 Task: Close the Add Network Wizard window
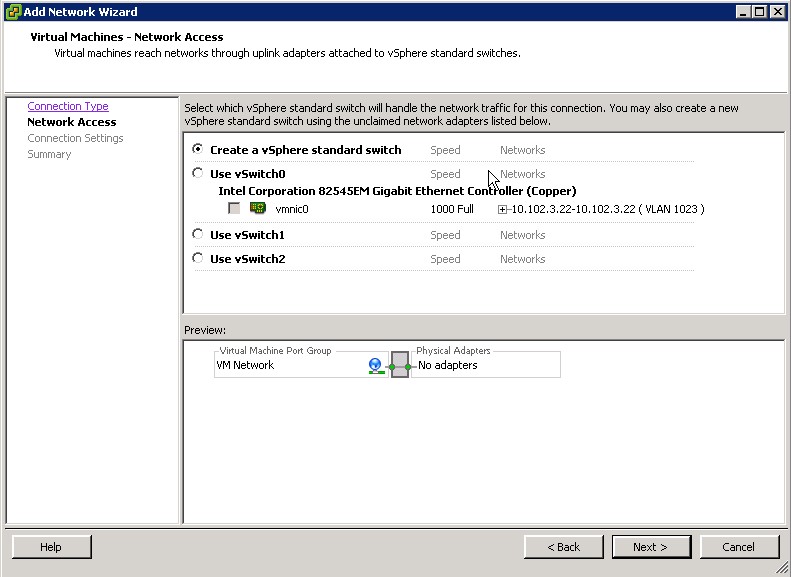[777, 12]
